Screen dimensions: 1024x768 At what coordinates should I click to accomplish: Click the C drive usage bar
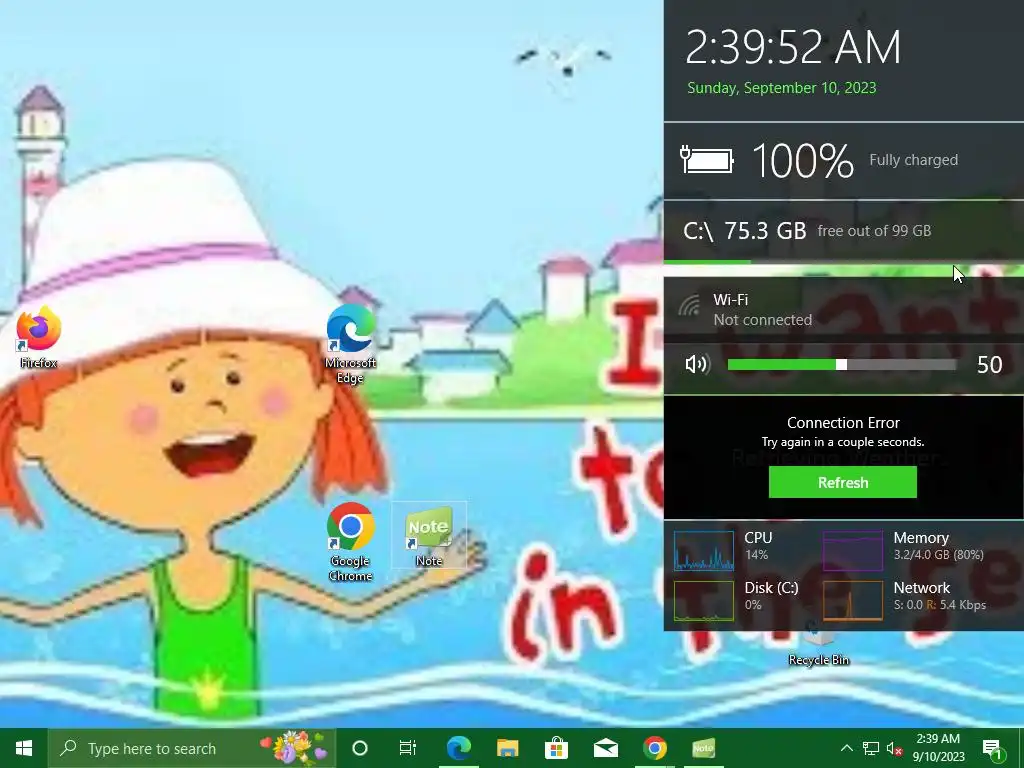[844, 262]
